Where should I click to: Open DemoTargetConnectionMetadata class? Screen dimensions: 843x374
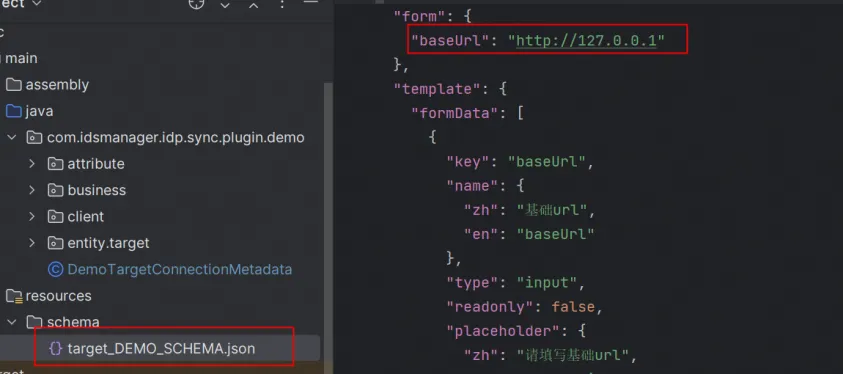click(180, 269)
